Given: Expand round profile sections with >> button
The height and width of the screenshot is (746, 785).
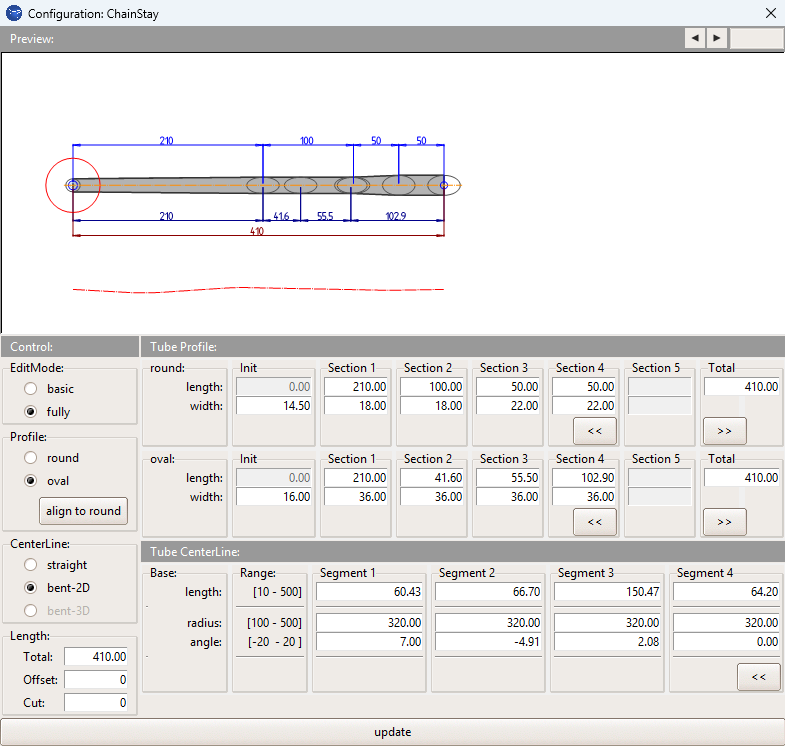Looking at the screenshot, I should (x=724, y=431).
